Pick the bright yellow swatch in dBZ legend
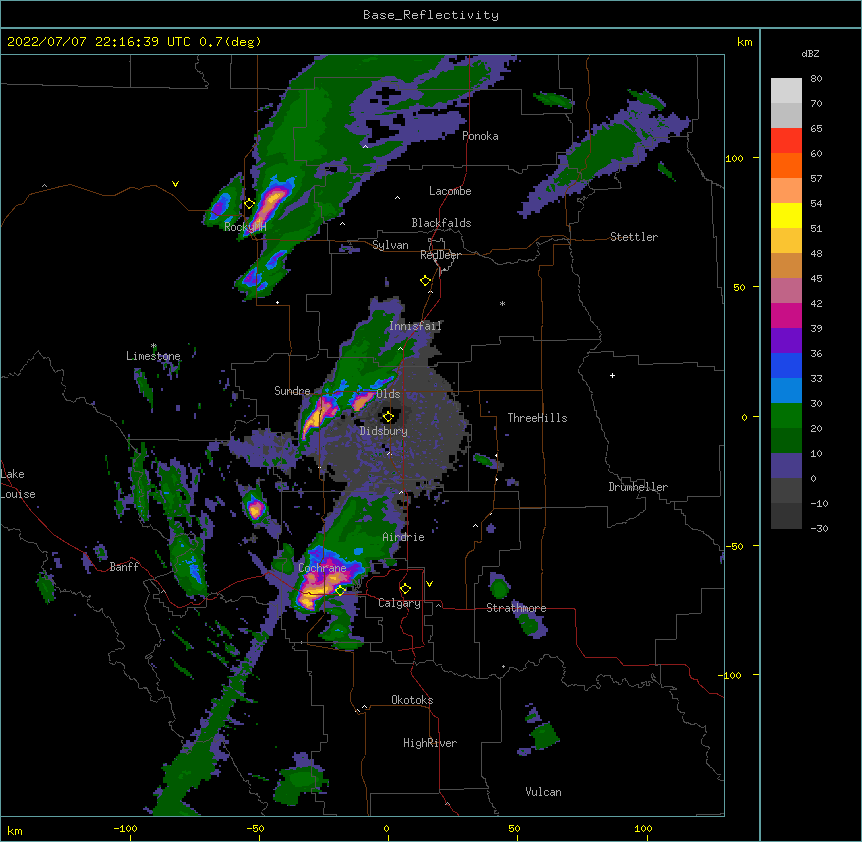The height and width of the screenshot is (842, 862). pyautogui.click(x=786, y=215)
